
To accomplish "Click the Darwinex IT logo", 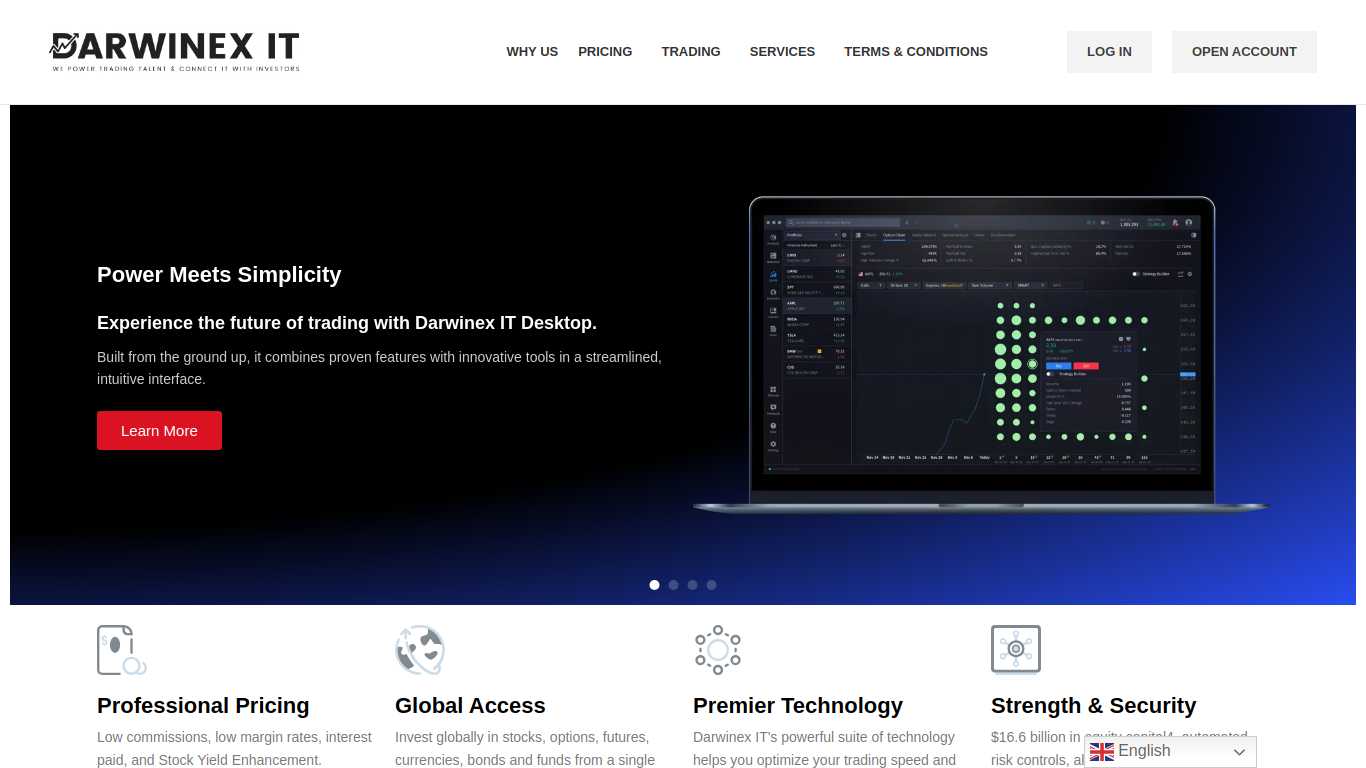I will tap(175, 52).
